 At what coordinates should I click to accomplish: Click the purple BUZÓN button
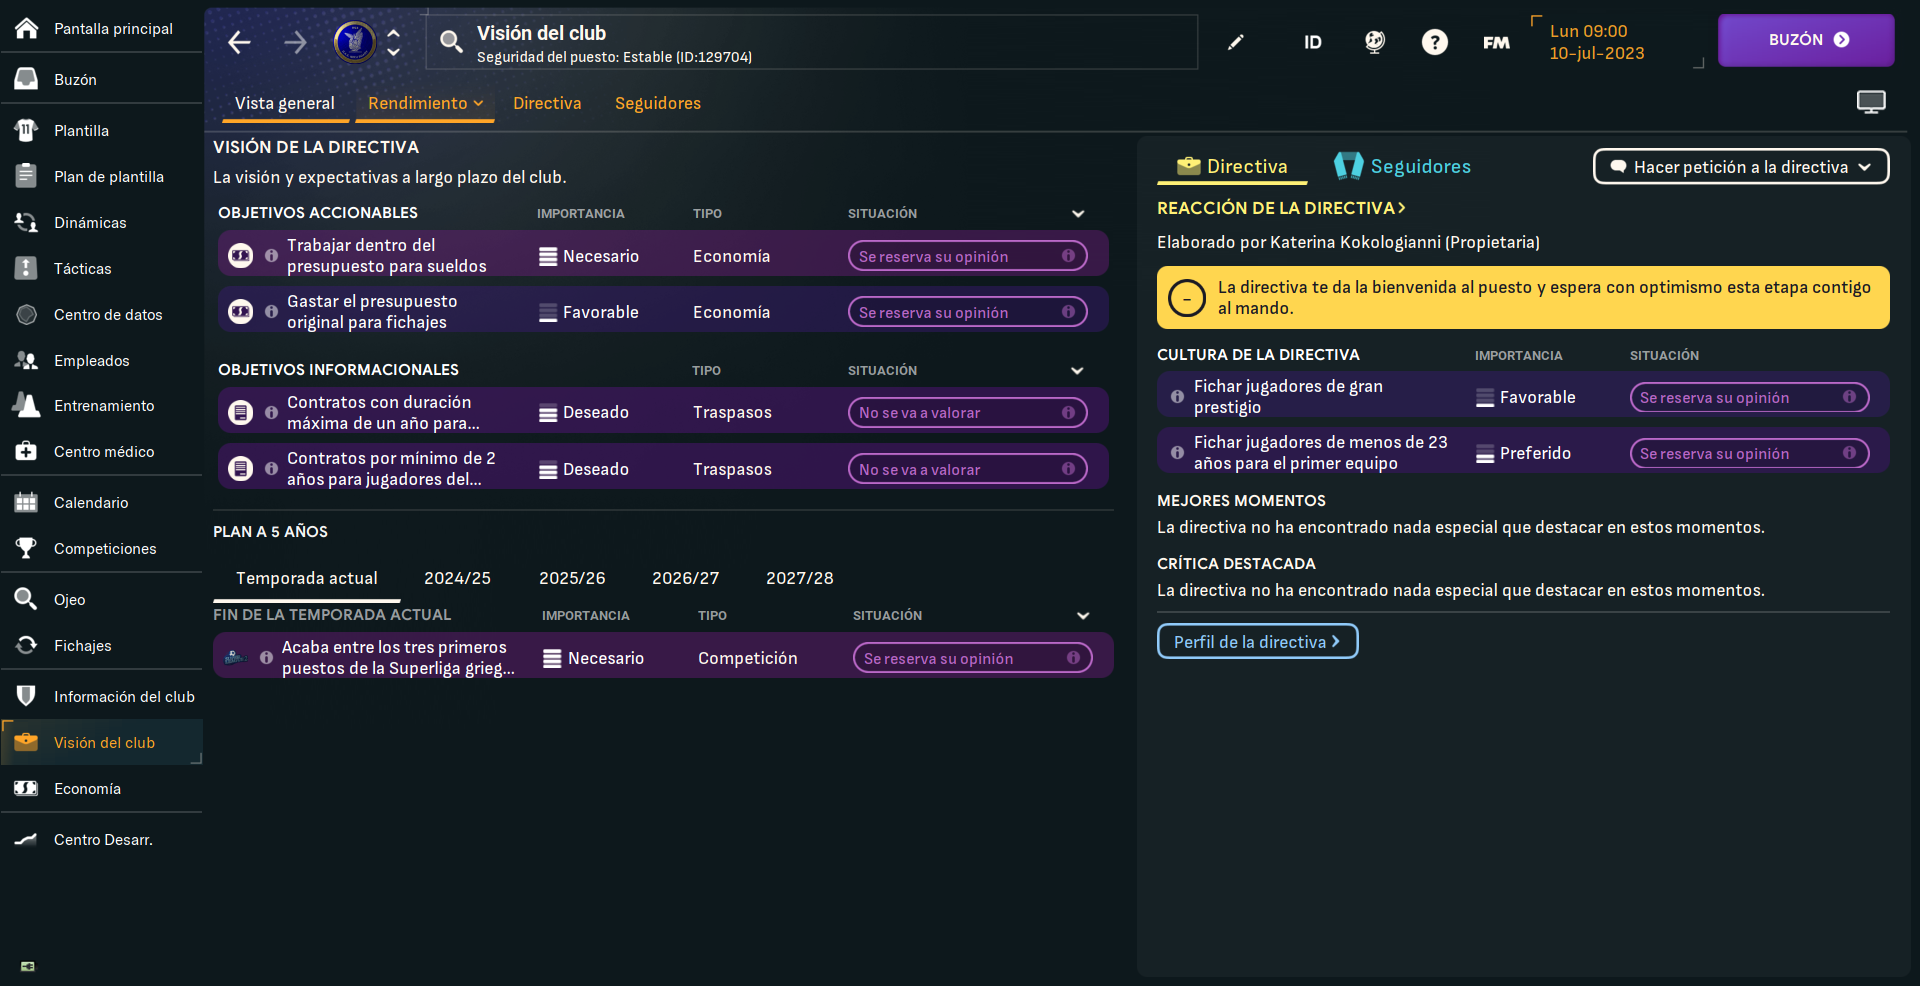click(x=1806, y=40)
